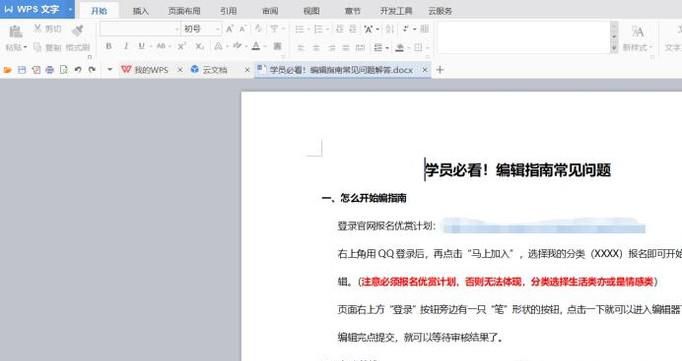Screen dimensions: 682x361
Task: Click the line 编辑完点提交，就可以等待审核结果了
Action: 421,337
